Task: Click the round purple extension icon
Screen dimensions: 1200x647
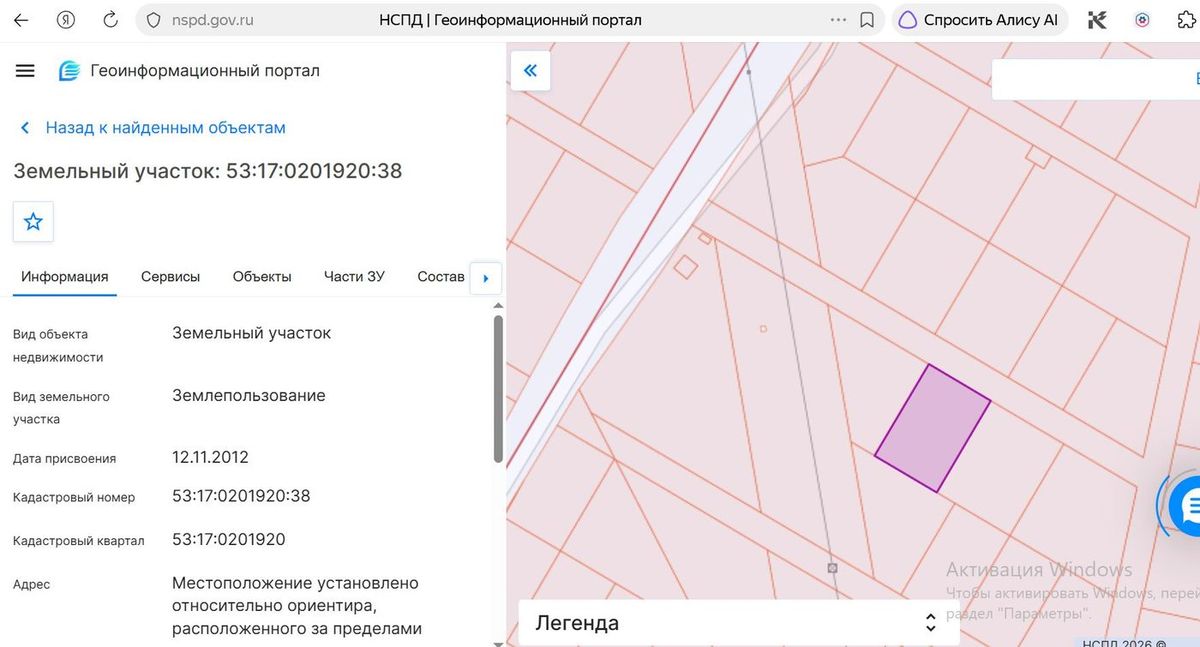Action: 1142,20
